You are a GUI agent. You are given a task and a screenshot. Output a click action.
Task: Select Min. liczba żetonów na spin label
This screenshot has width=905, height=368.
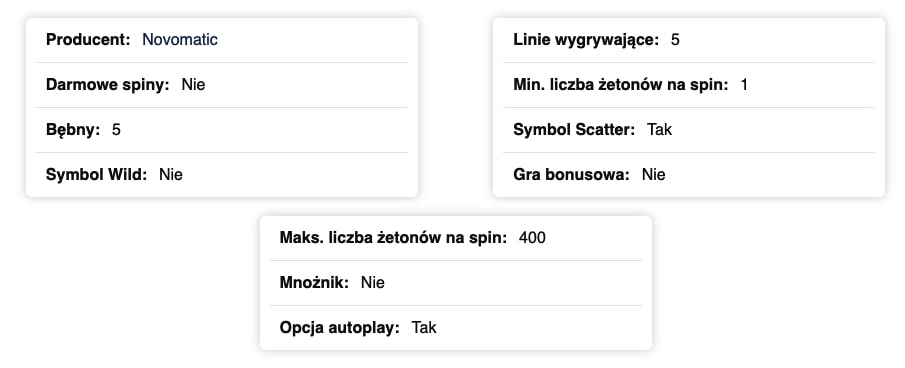point(621,85)
